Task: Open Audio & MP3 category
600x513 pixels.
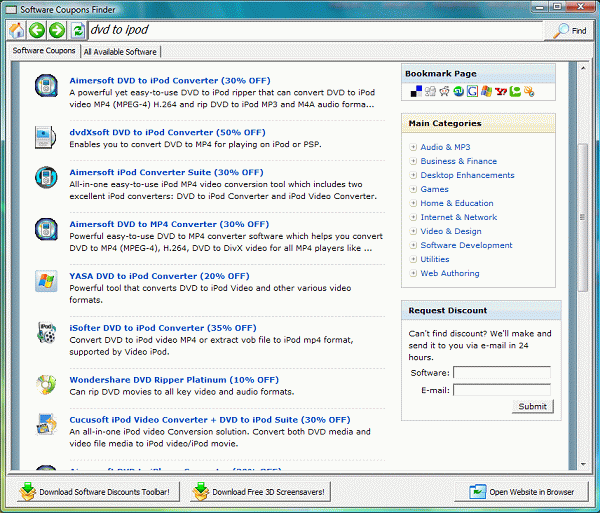Action: coord(445,147)
